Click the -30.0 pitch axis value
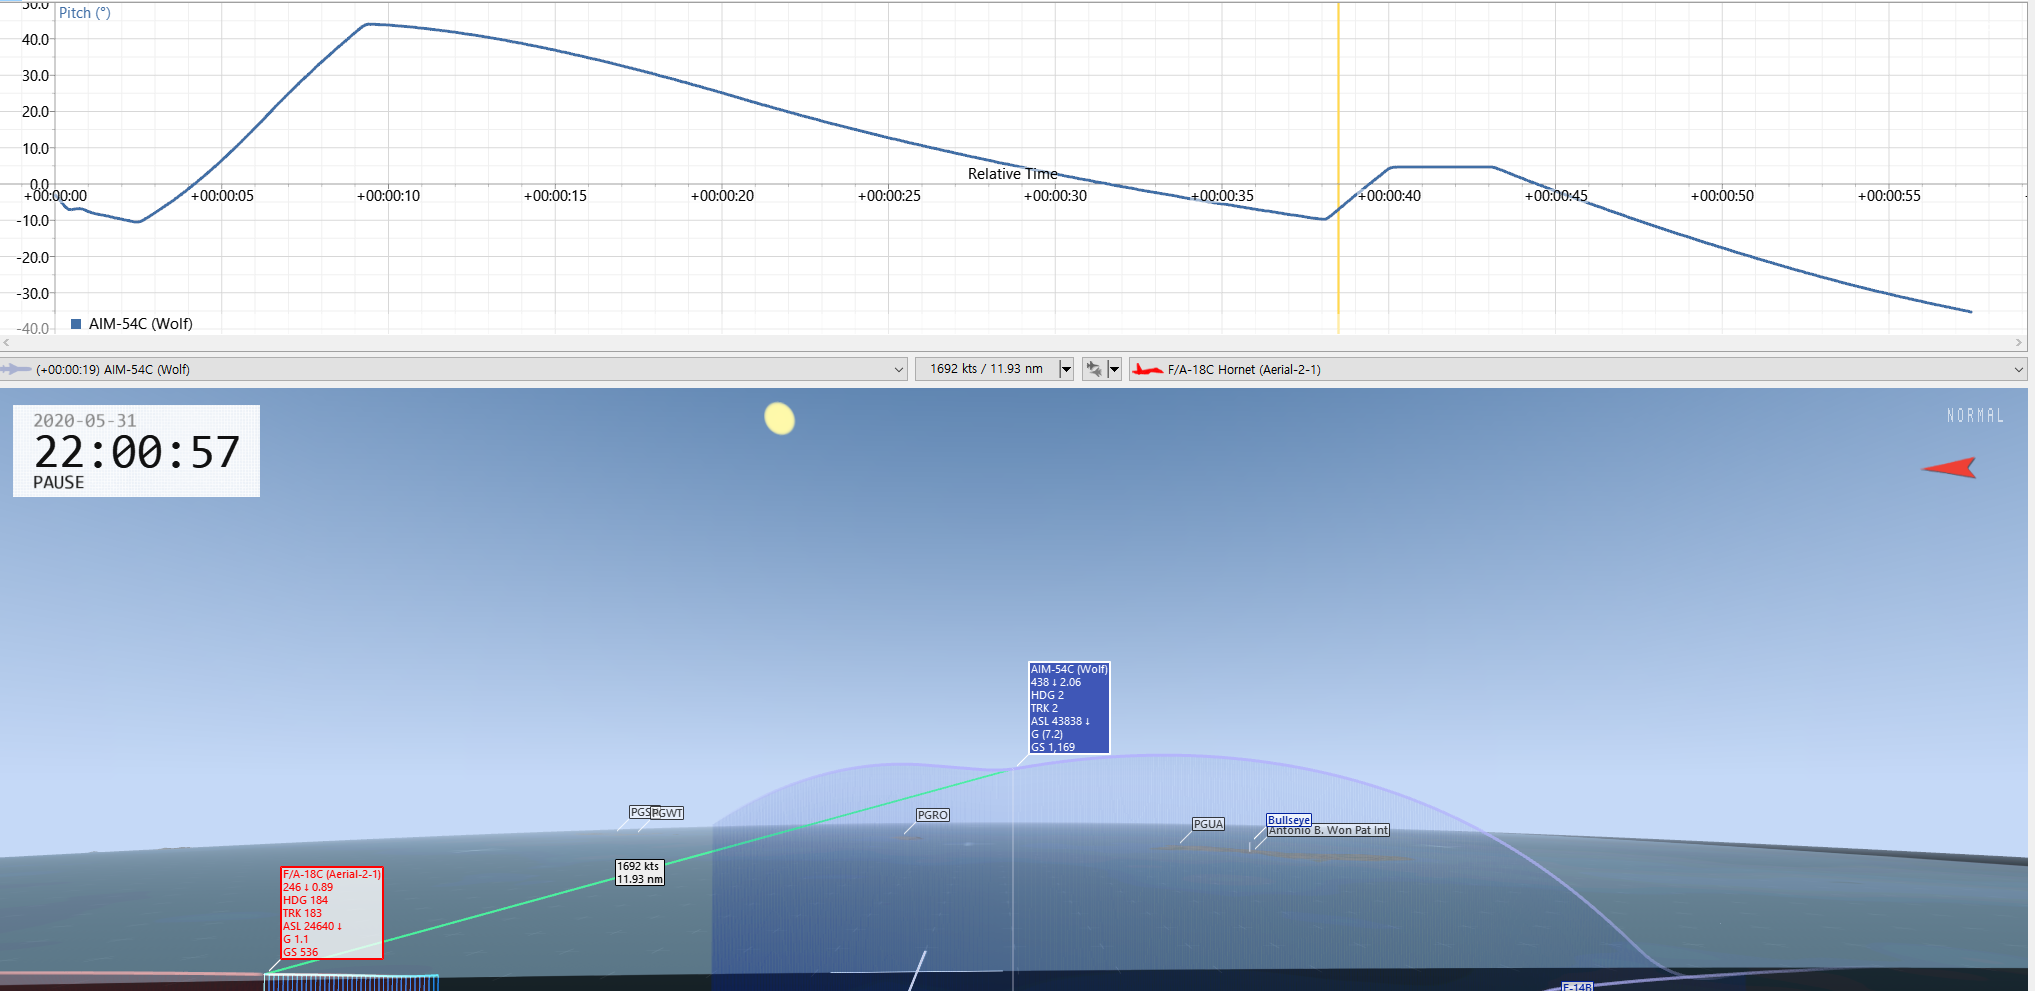Image resolution: width=2035 pixels, height=991 pixels. coord(32,294)
